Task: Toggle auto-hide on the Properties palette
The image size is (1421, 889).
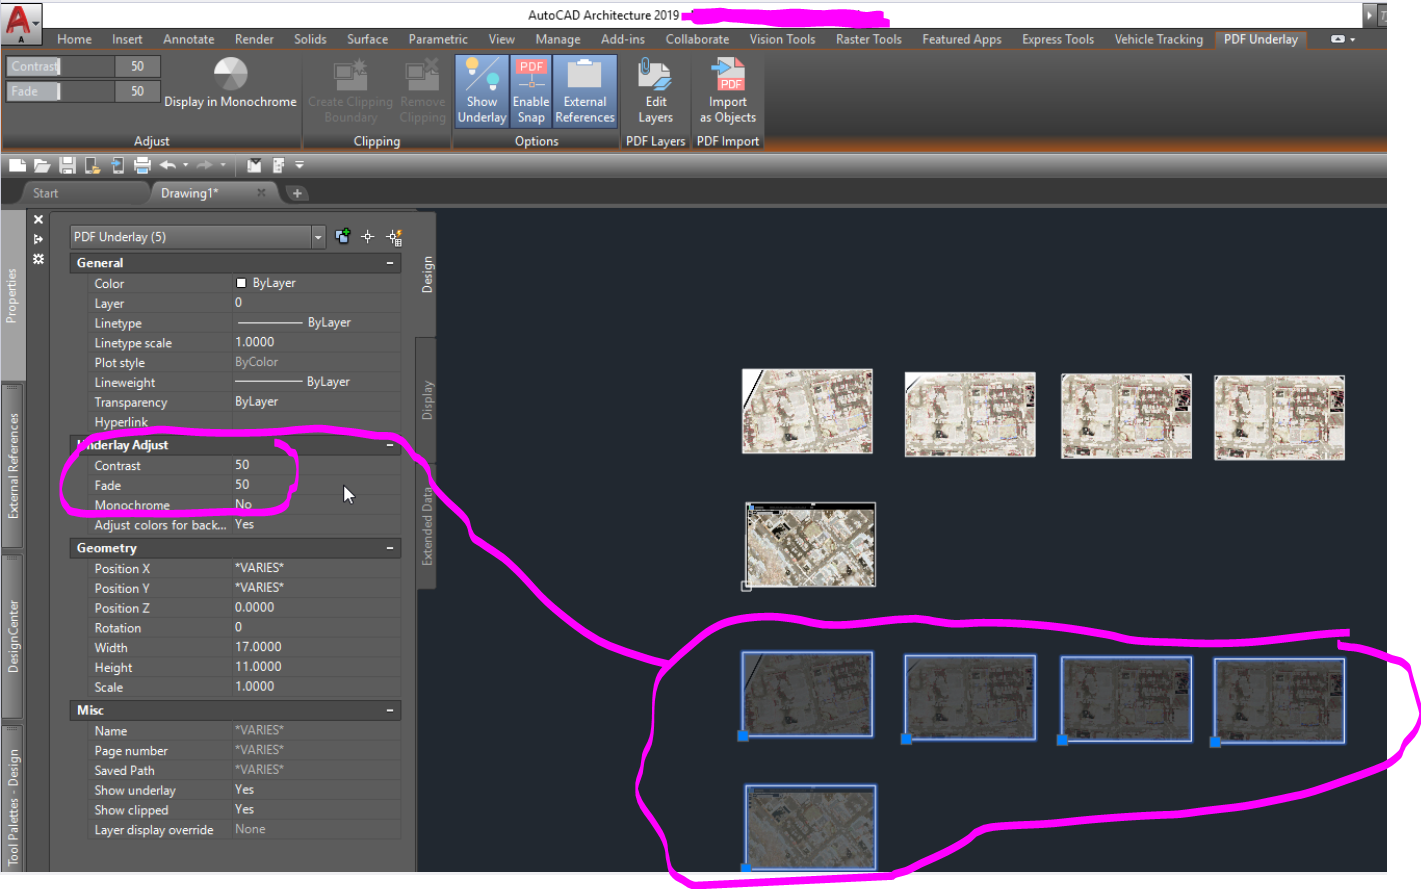Action: 38,239
